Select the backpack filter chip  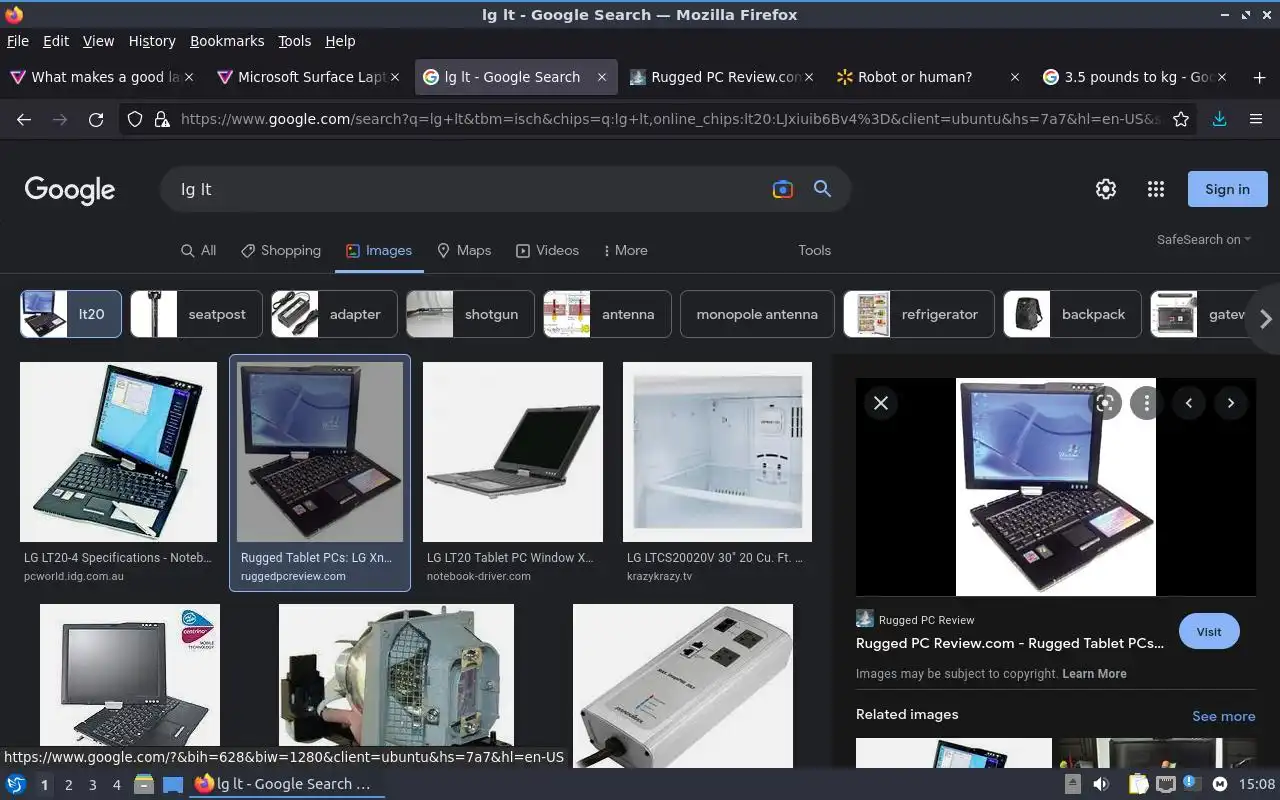point(1073,314)
